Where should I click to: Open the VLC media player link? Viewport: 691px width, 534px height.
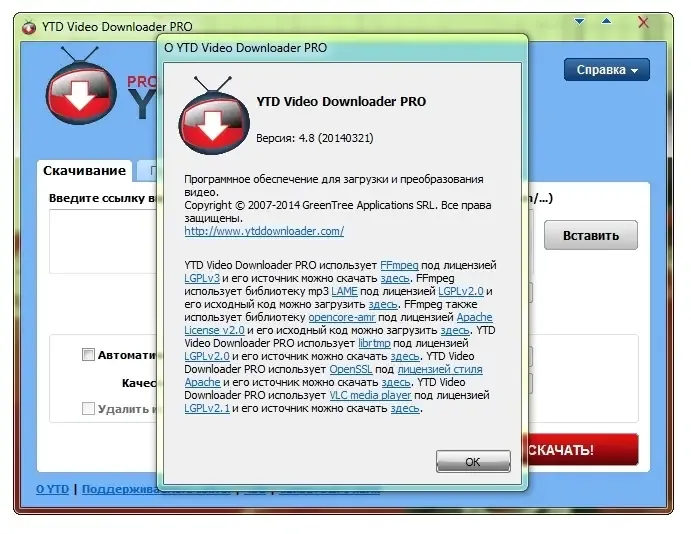(x=370, y=395)
